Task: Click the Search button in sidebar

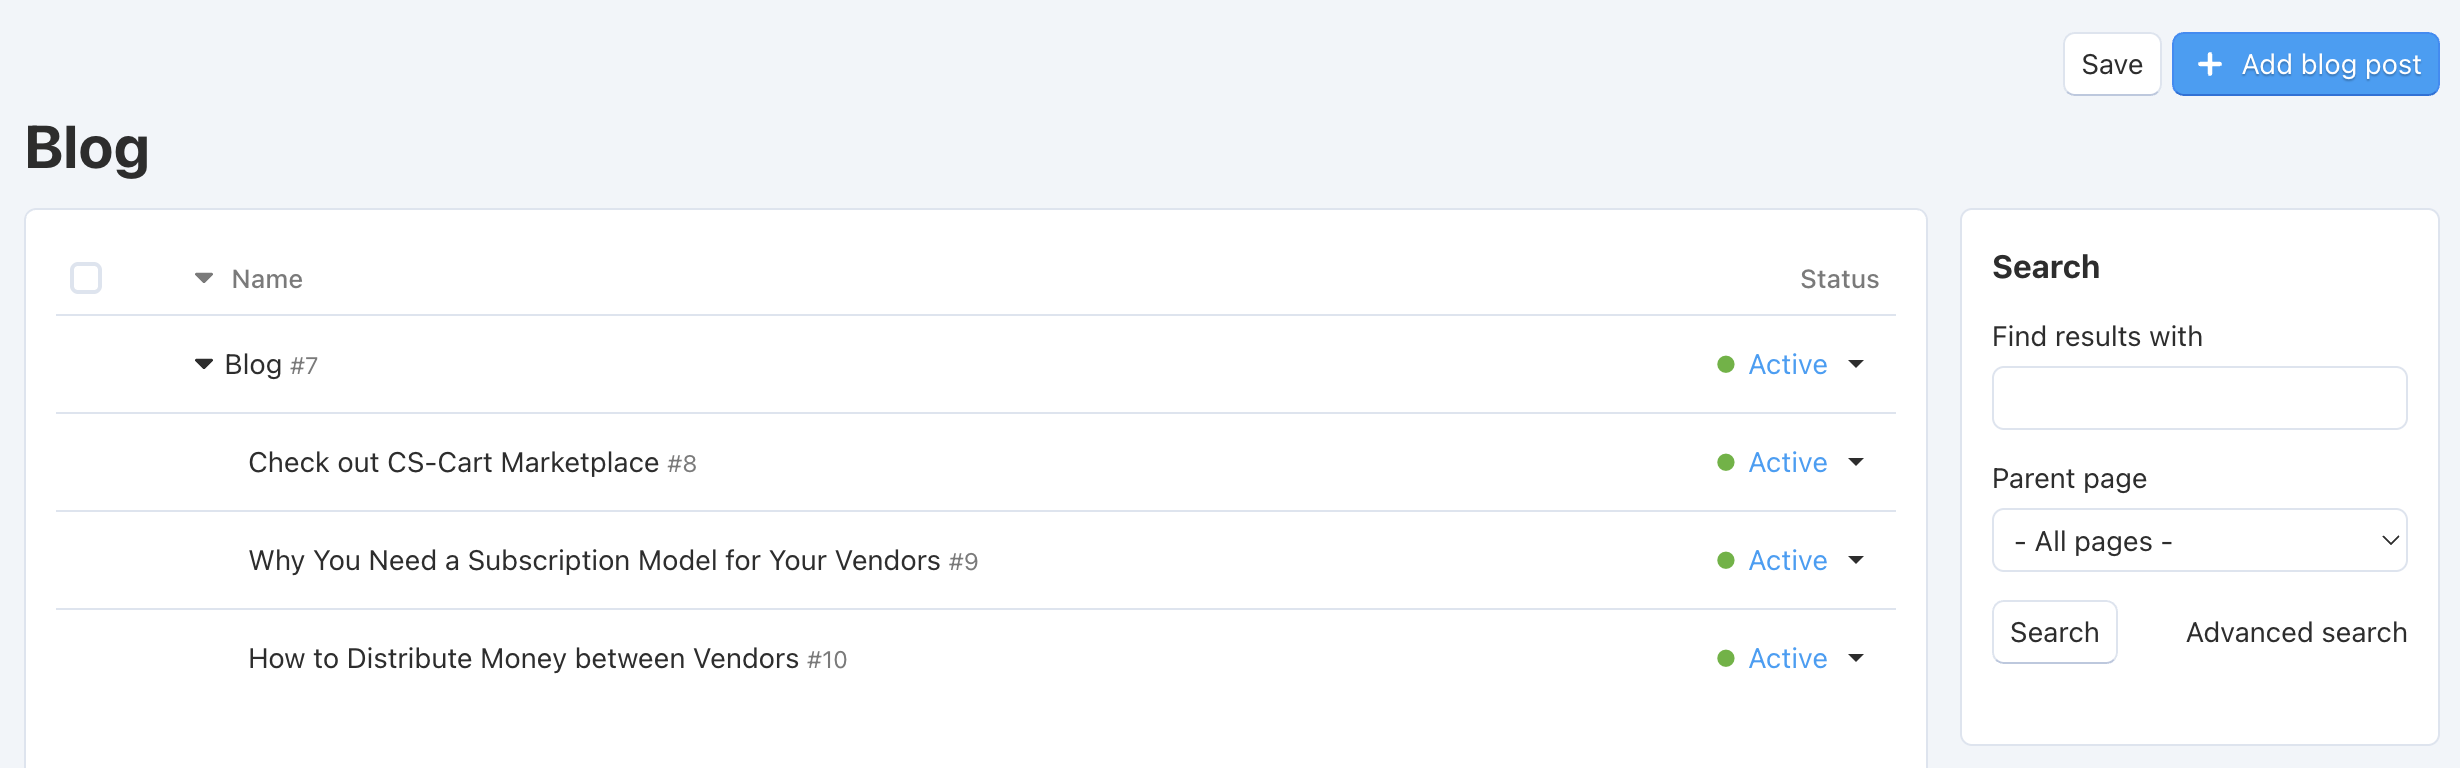Action: (x=2054, y=632)
